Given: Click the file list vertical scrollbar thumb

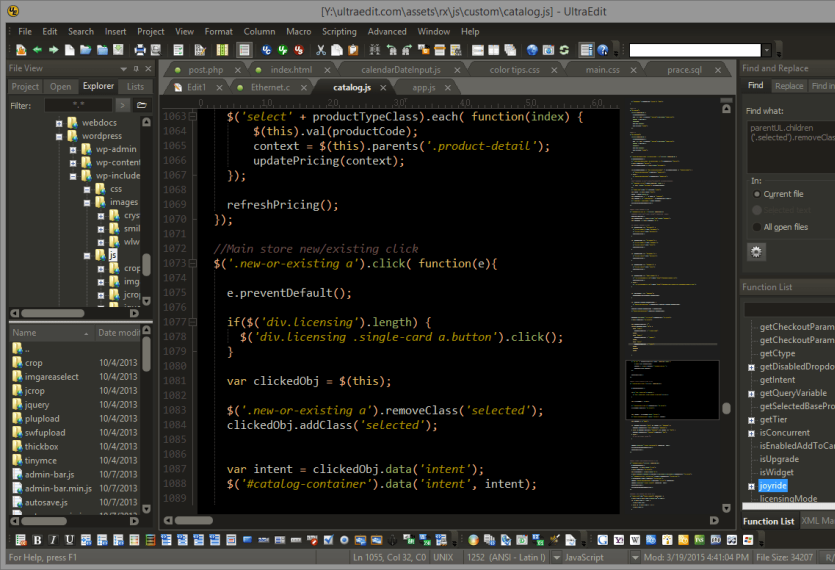Looking at the screenshot, I should point(146,353).
